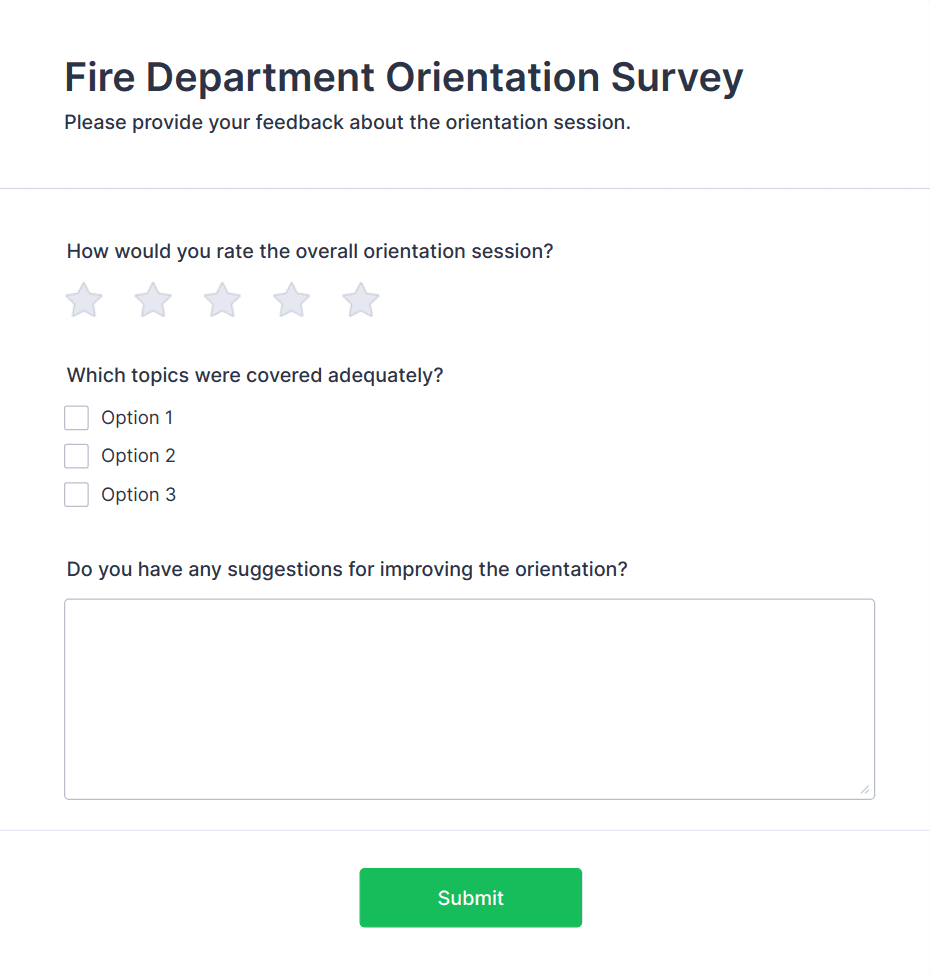Check the Option 3 checkbox
Viewport: 930px width, 977px height.
tap(77, 494)
